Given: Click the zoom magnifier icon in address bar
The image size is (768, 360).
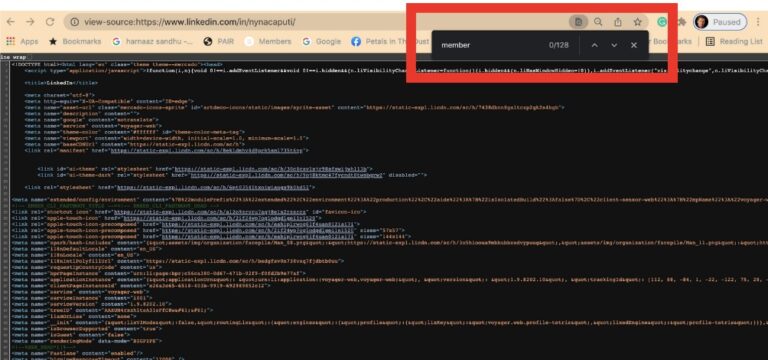Looking at the screenshot, I should [x=598, y=22].
